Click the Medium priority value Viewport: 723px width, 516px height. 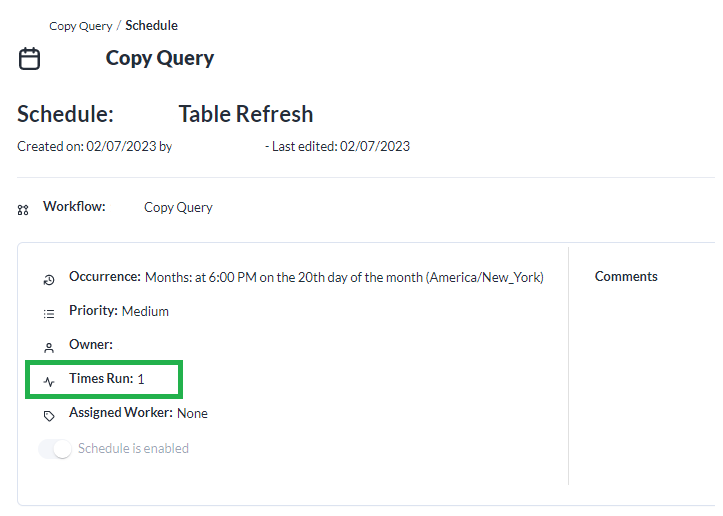tap(145, 311)
